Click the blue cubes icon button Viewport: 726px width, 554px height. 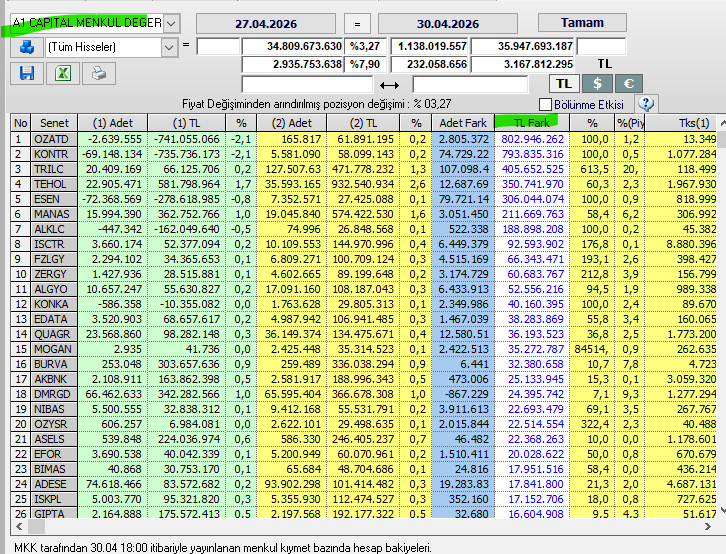point(27,47)
